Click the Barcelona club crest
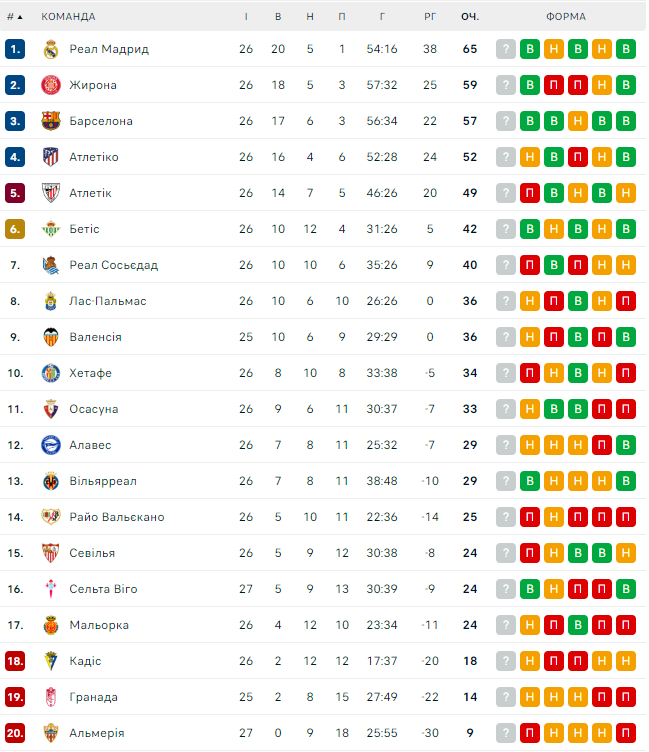This screenshot has width=649, height=752. pyautogui.click(x=51, y=121)
